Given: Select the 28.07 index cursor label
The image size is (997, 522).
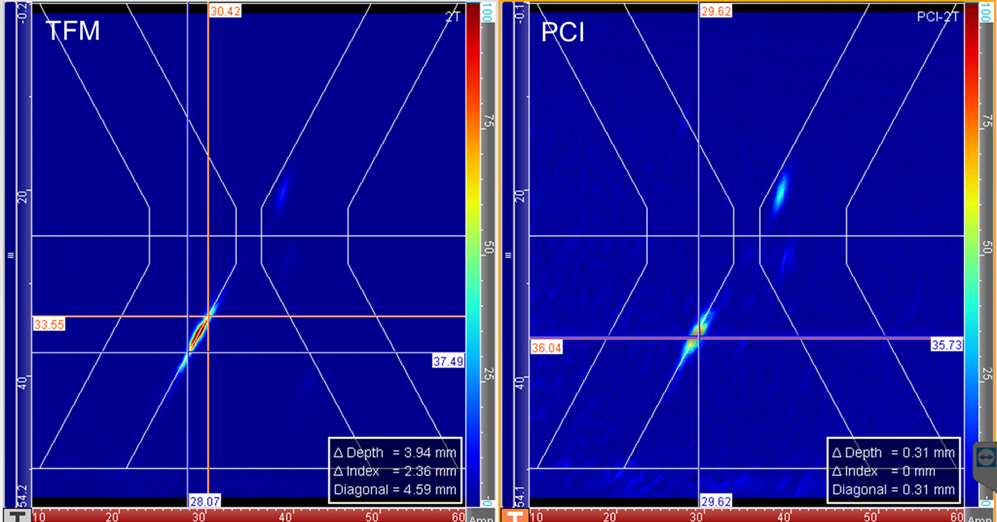Looking at the screenshot, I should (x=203, y=499).
